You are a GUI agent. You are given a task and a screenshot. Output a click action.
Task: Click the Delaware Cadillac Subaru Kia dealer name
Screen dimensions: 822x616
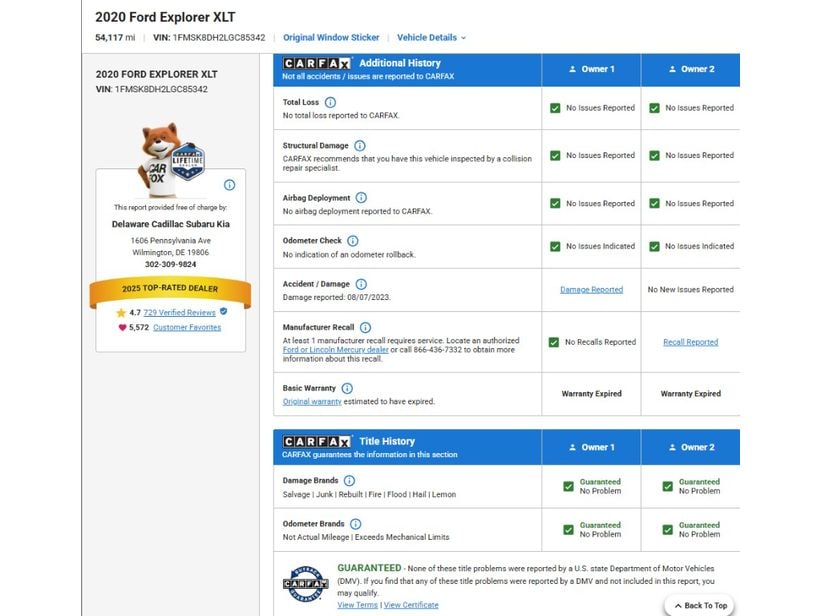click(170, 224)
